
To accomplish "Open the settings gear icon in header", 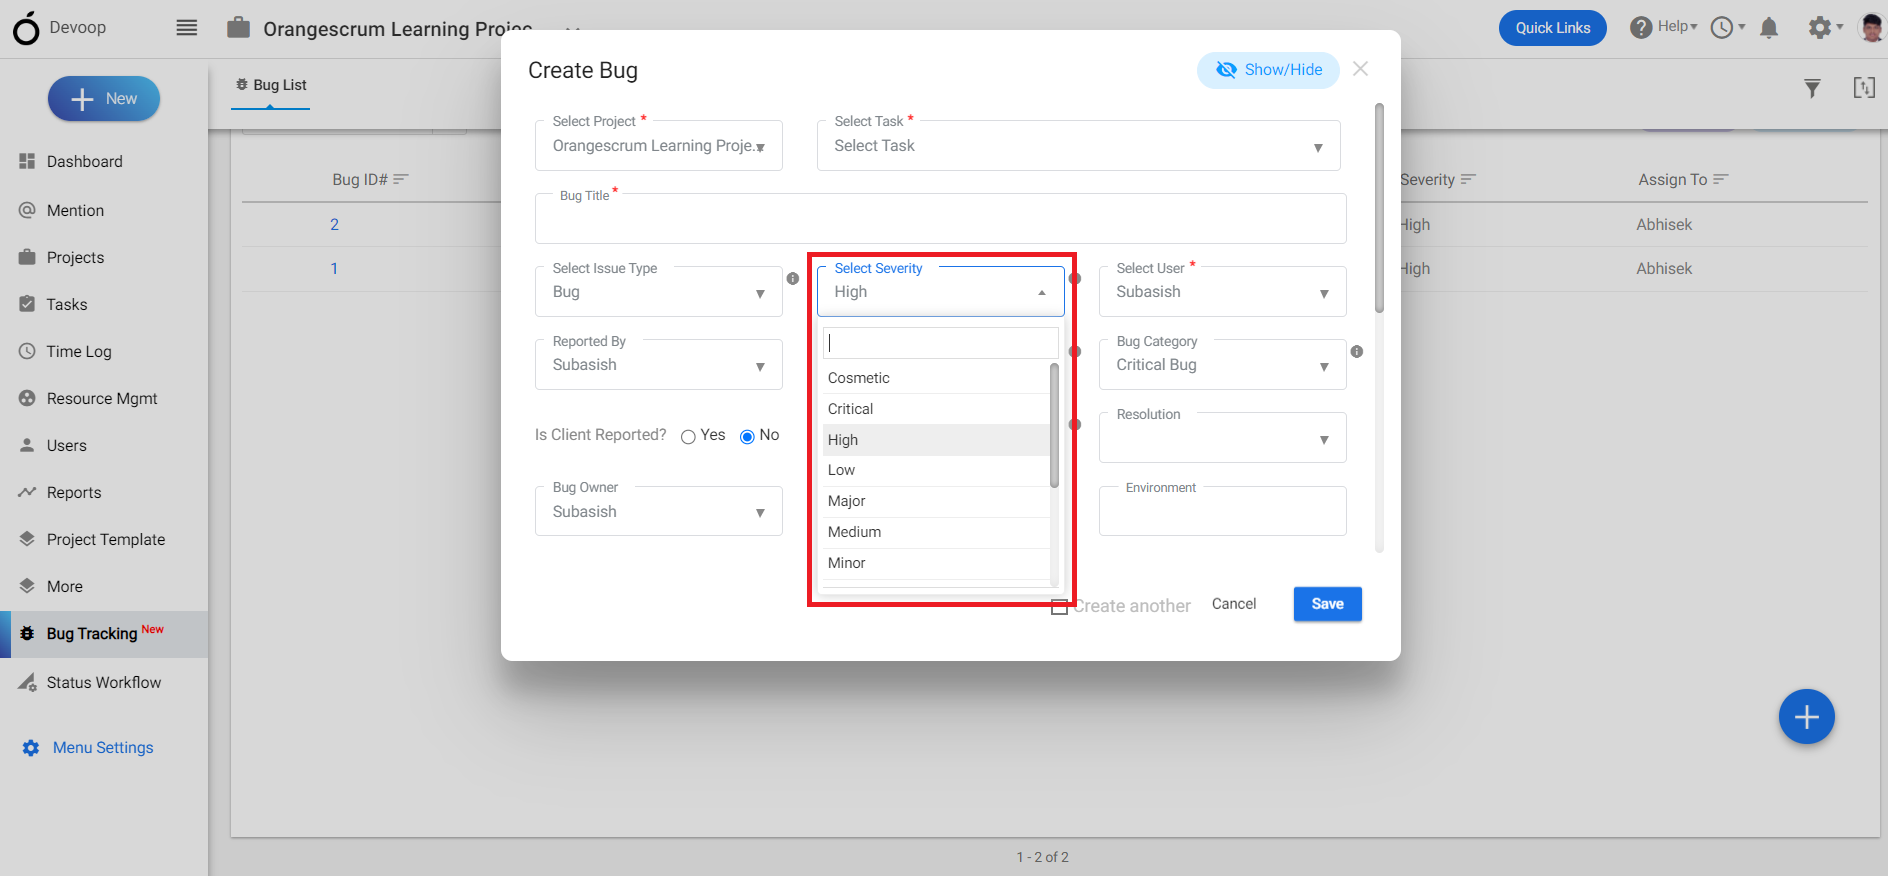I will pos(1820,27).
